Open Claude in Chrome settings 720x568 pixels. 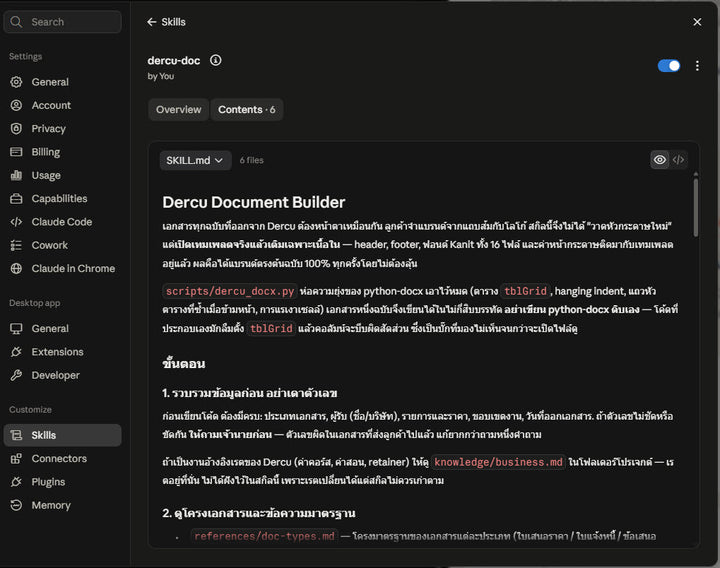(x=62, y=268)
